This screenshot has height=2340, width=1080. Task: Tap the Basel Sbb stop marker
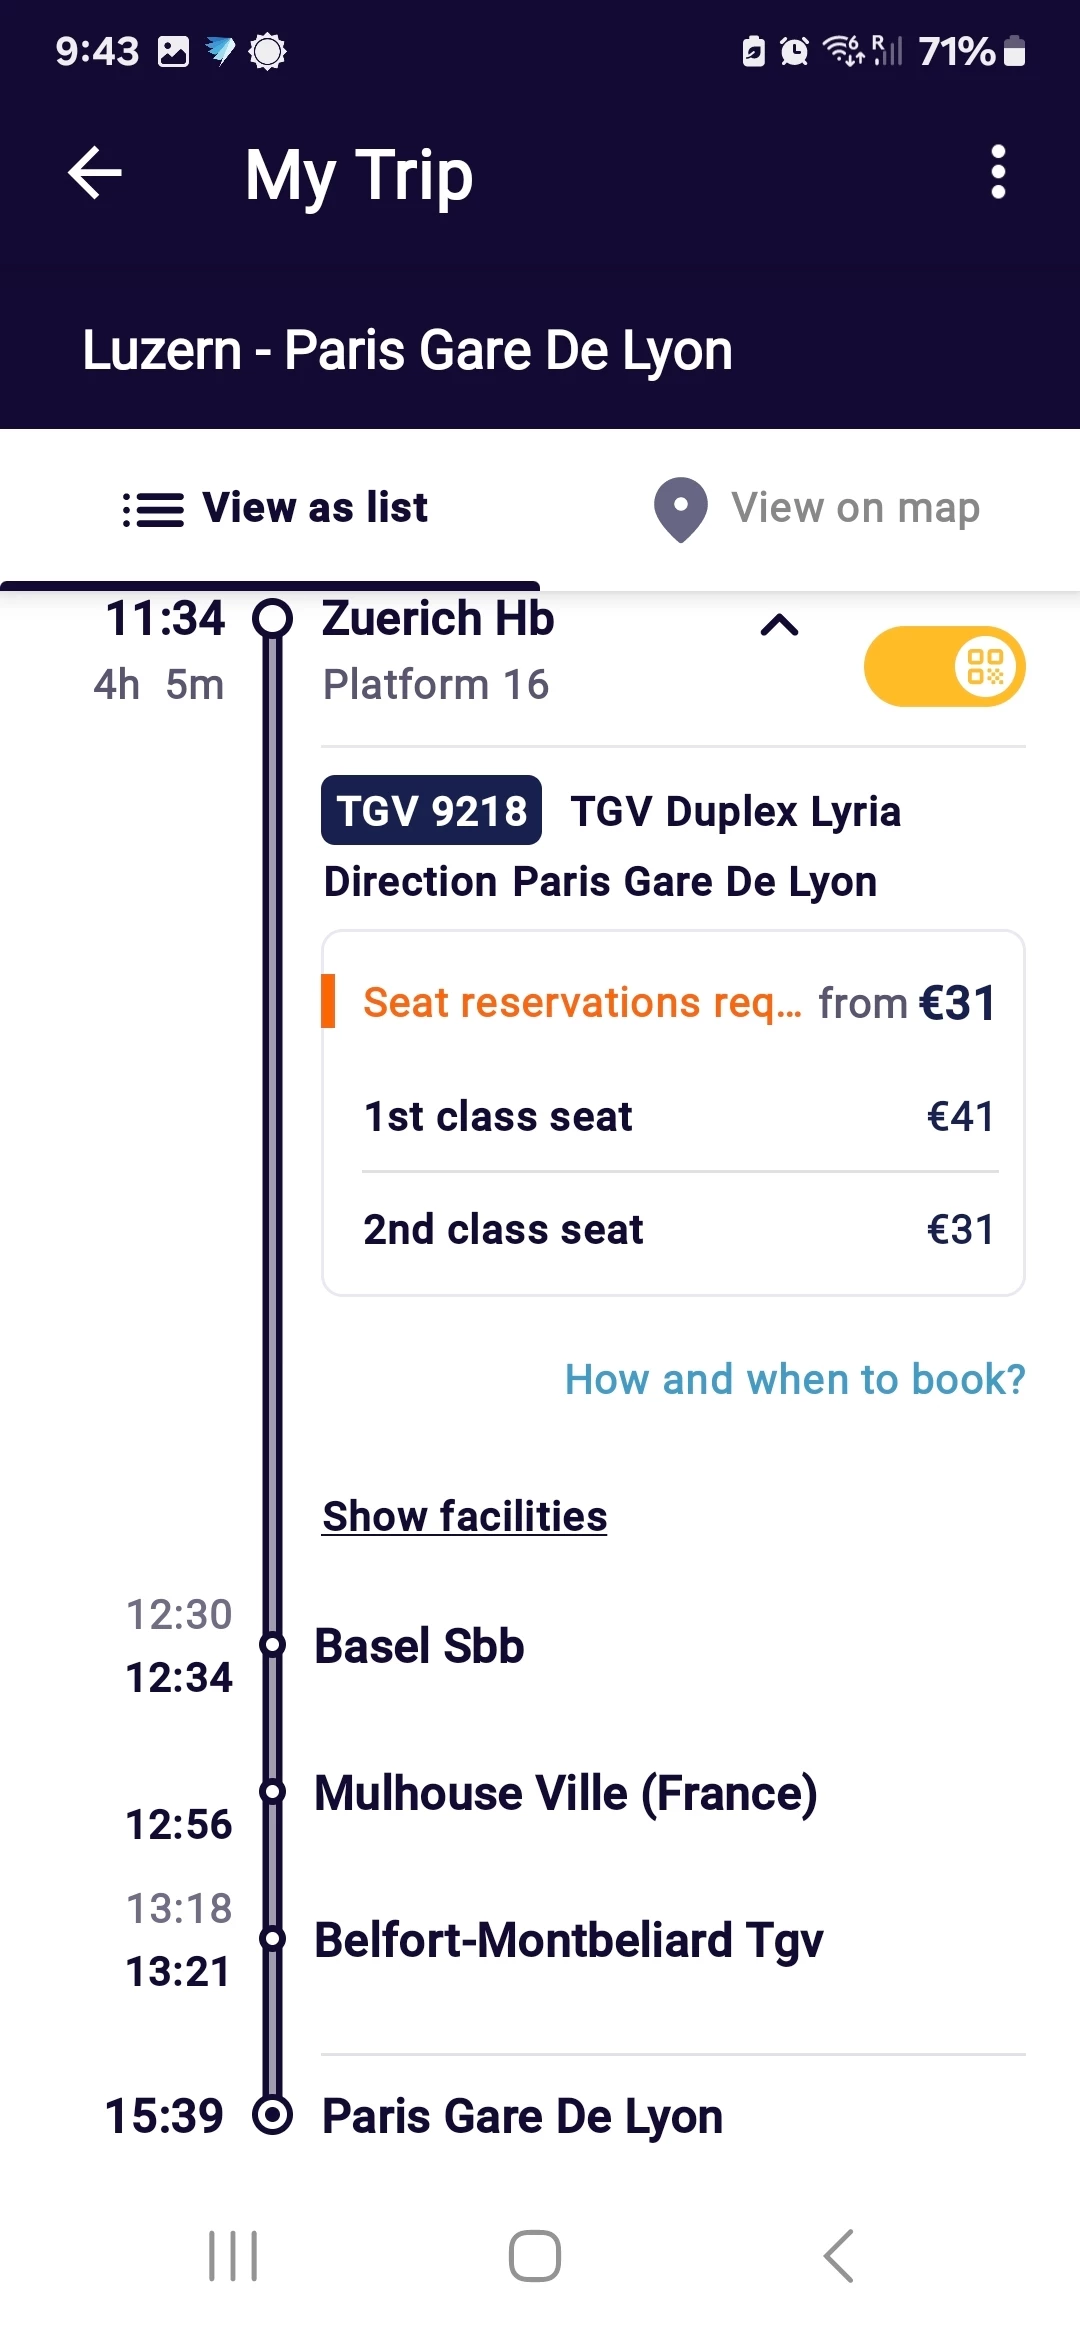click(x=272, y=1645)
